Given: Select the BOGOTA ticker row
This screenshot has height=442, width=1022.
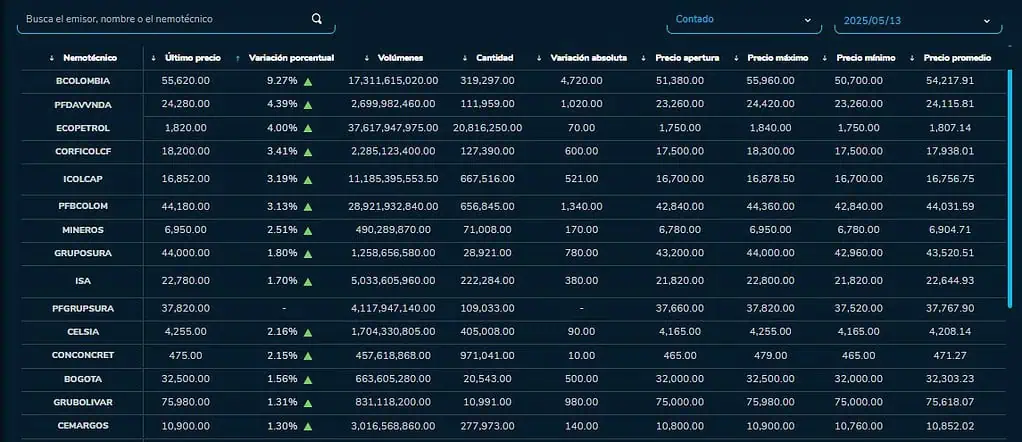Looking at the screenshot, I should (514, 379).
